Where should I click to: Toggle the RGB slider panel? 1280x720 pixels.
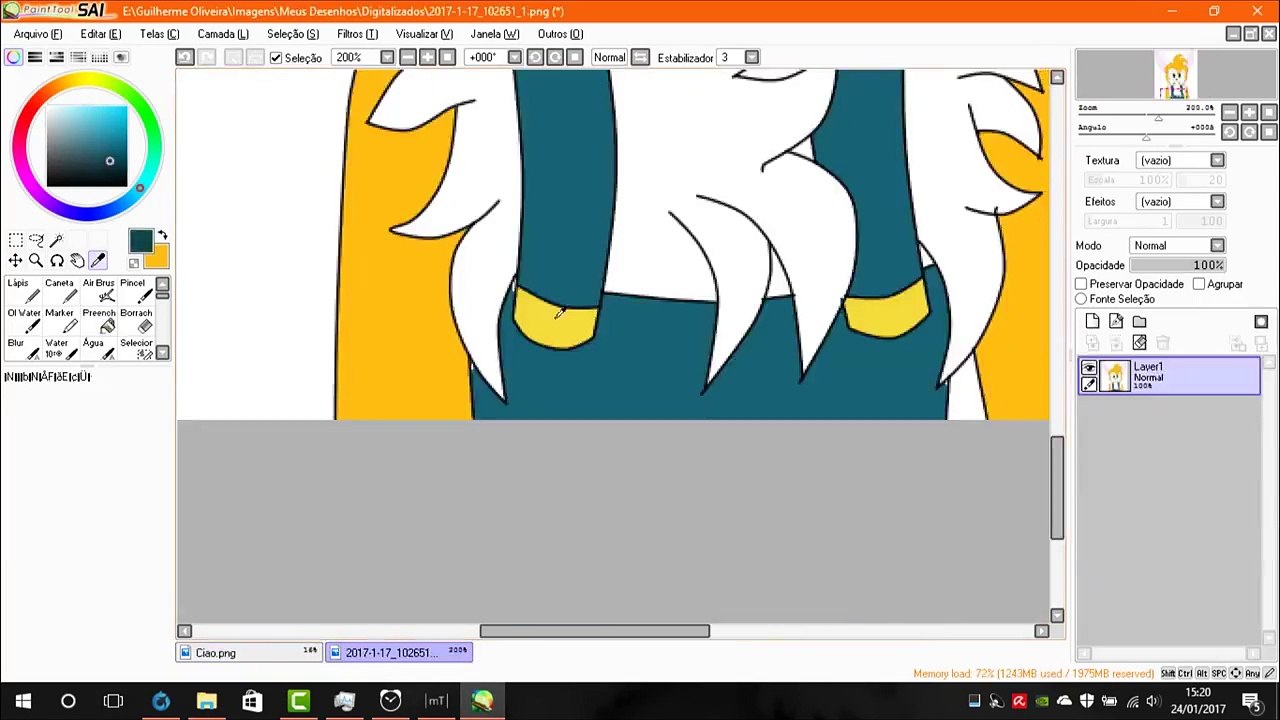35,57
